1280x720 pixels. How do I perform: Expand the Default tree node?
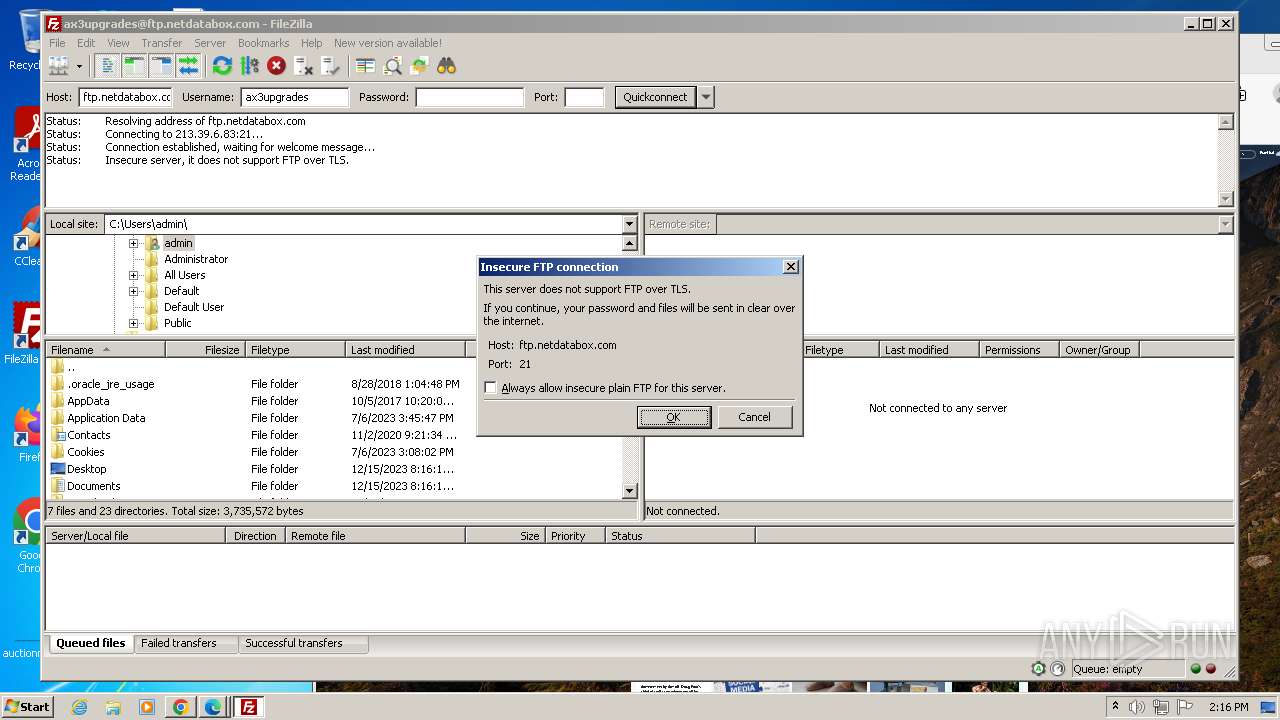[x=133, y=291]
